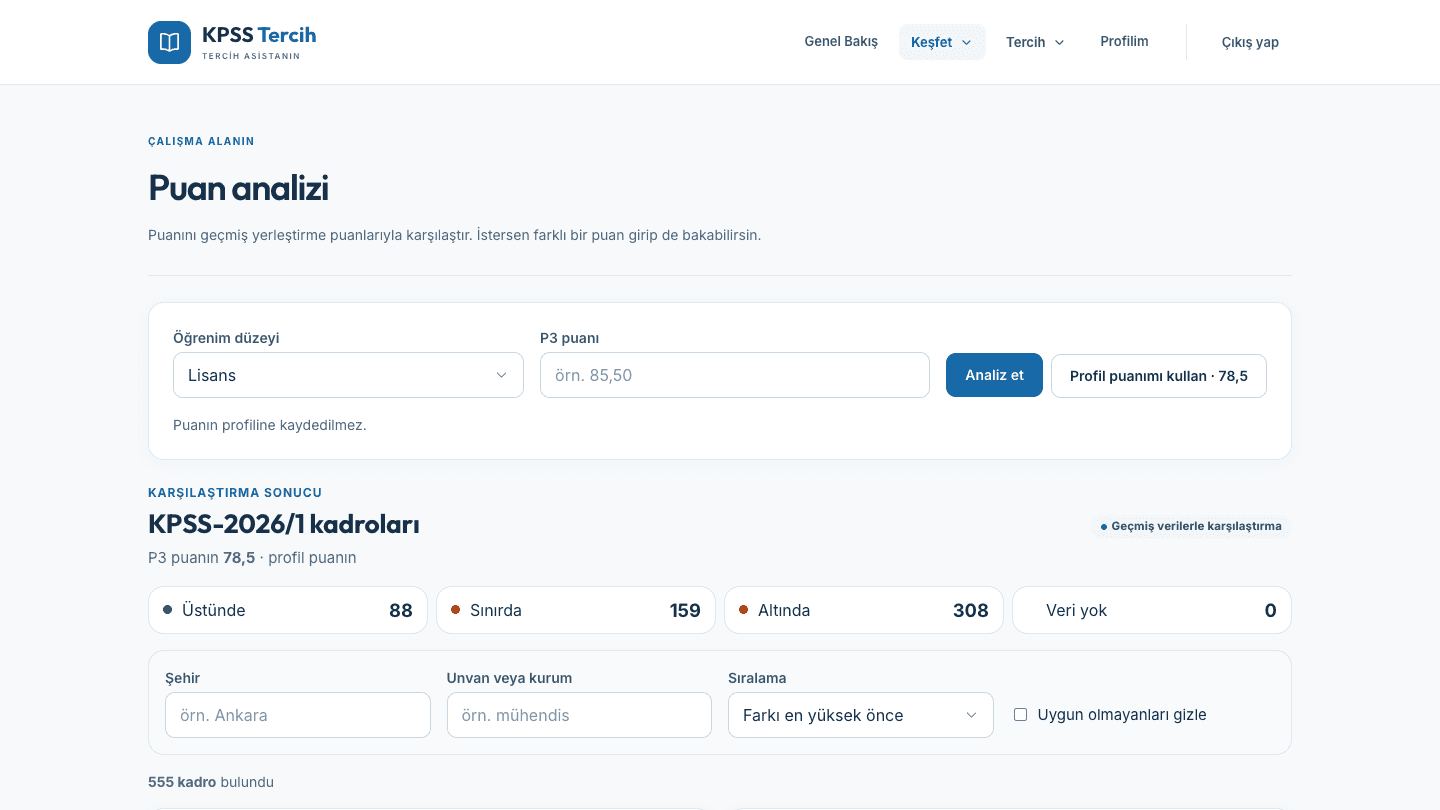Click the 555 kadro bulundu text
Screen dimensions: 1440x810
point(211,782)
